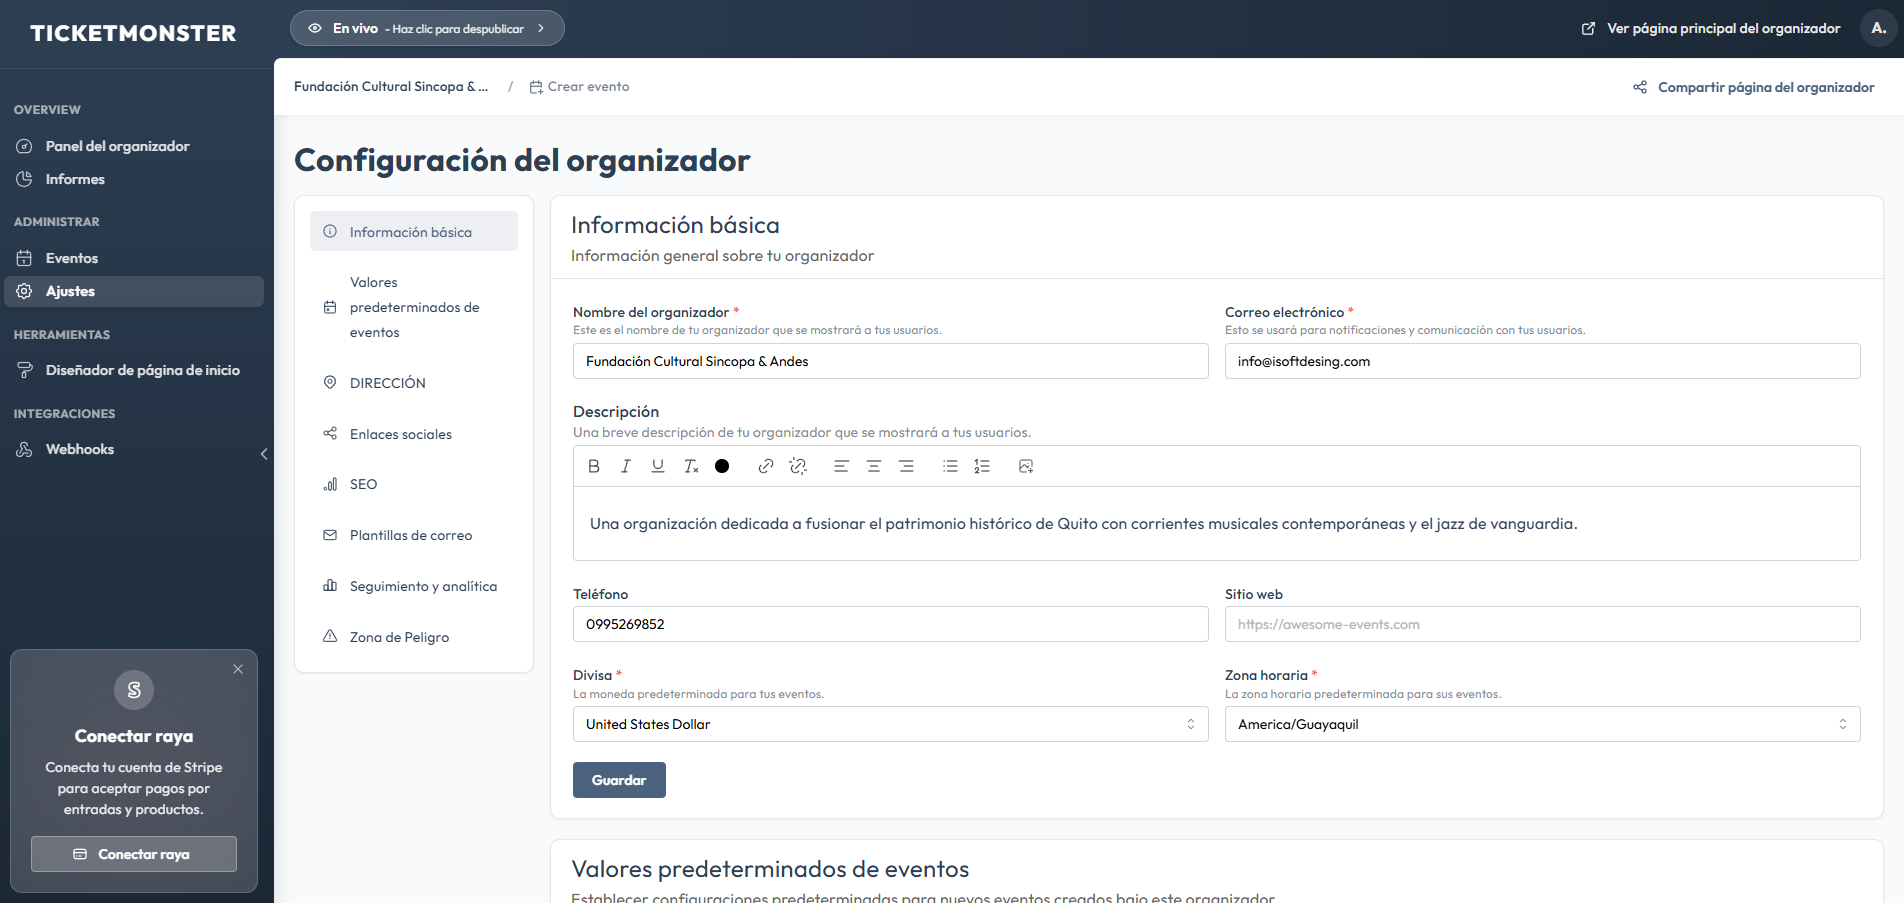Click the Teléfono input field
Viewport: 1904px width, 903px height.
890,624
